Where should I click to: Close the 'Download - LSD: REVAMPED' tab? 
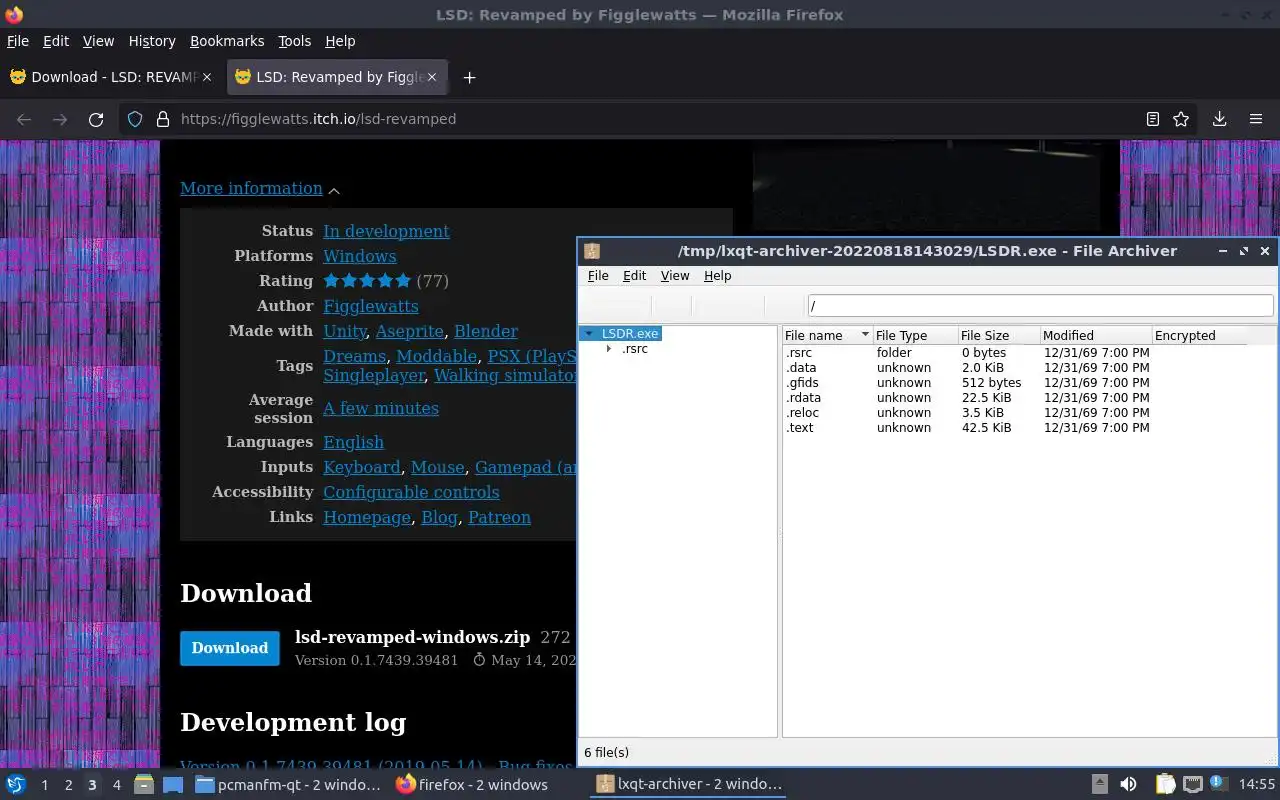pos(207,77)
